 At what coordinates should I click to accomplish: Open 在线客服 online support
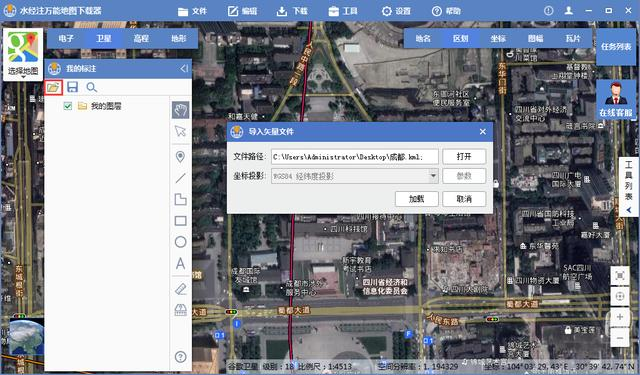pyautogui.click(x=616, y=99)
